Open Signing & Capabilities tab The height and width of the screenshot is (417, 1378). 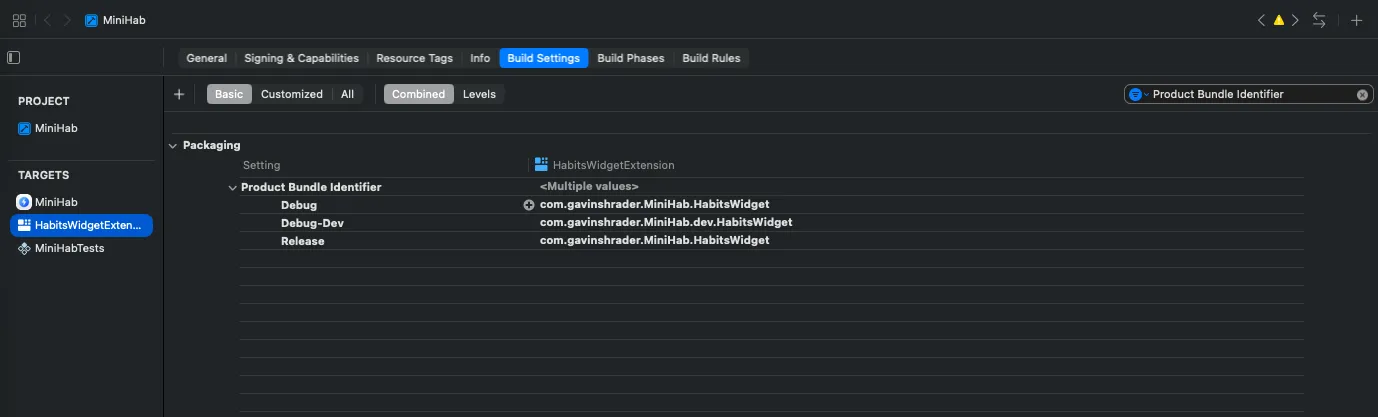[x=301, y=58]
